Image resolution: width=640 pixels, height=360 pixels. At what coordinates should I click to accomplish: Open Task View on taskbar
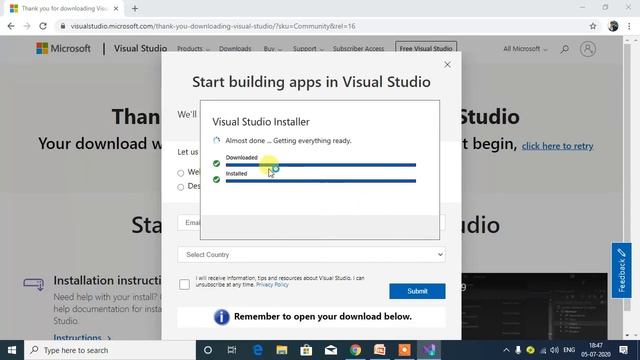tap(232, 350)
